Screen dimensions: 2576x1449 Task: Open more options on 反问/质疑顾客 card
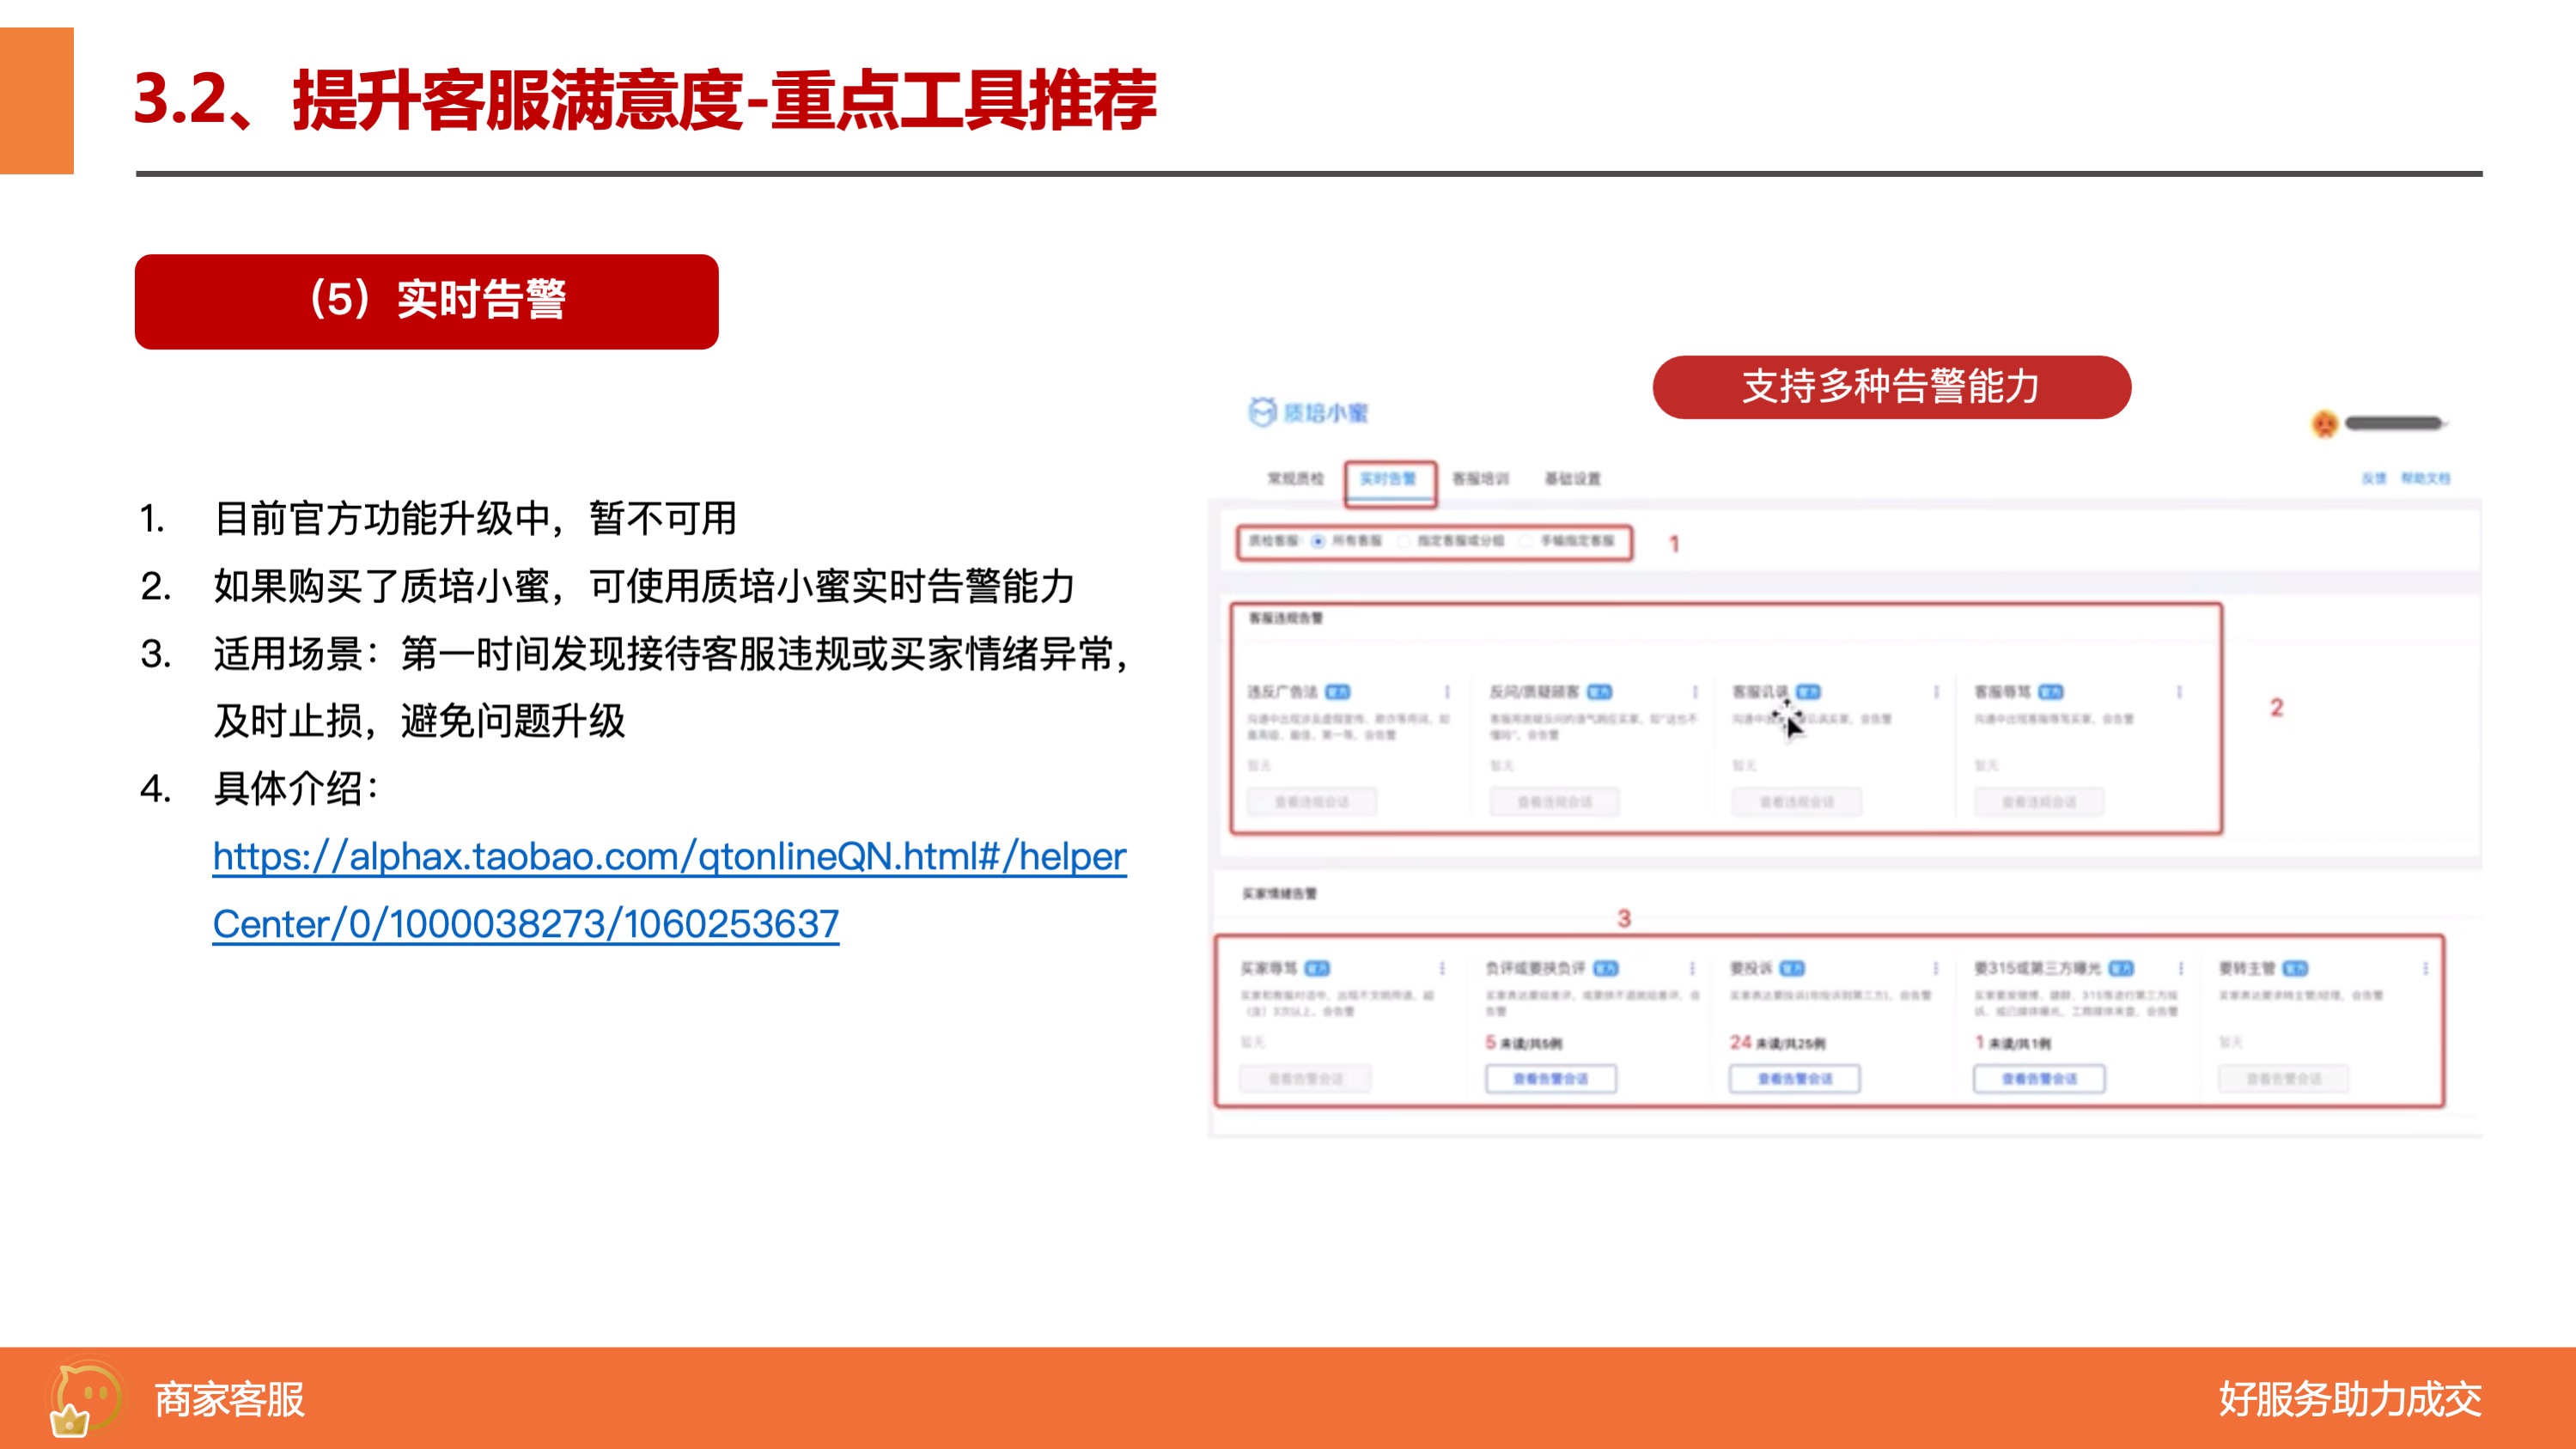(1695, 692)
